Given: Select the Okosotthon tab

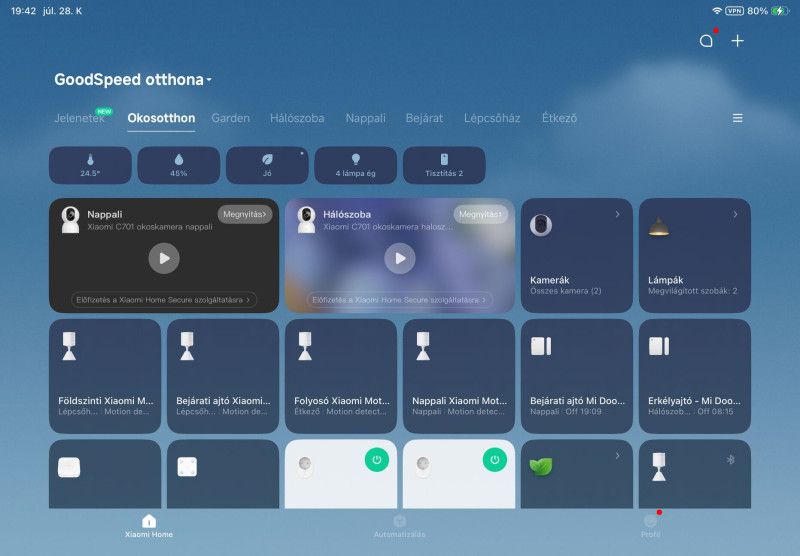Looking at the screenshot, I should 161,118.
